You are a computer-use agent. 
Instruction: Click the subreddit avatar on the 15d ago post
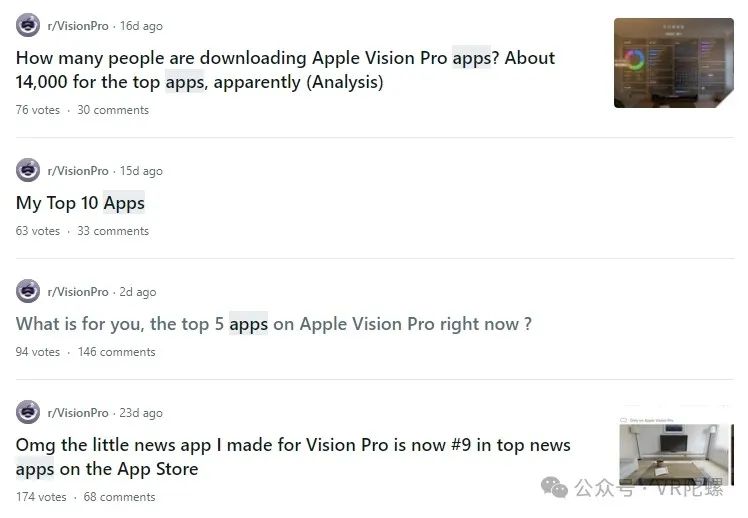tap(28, 170)
